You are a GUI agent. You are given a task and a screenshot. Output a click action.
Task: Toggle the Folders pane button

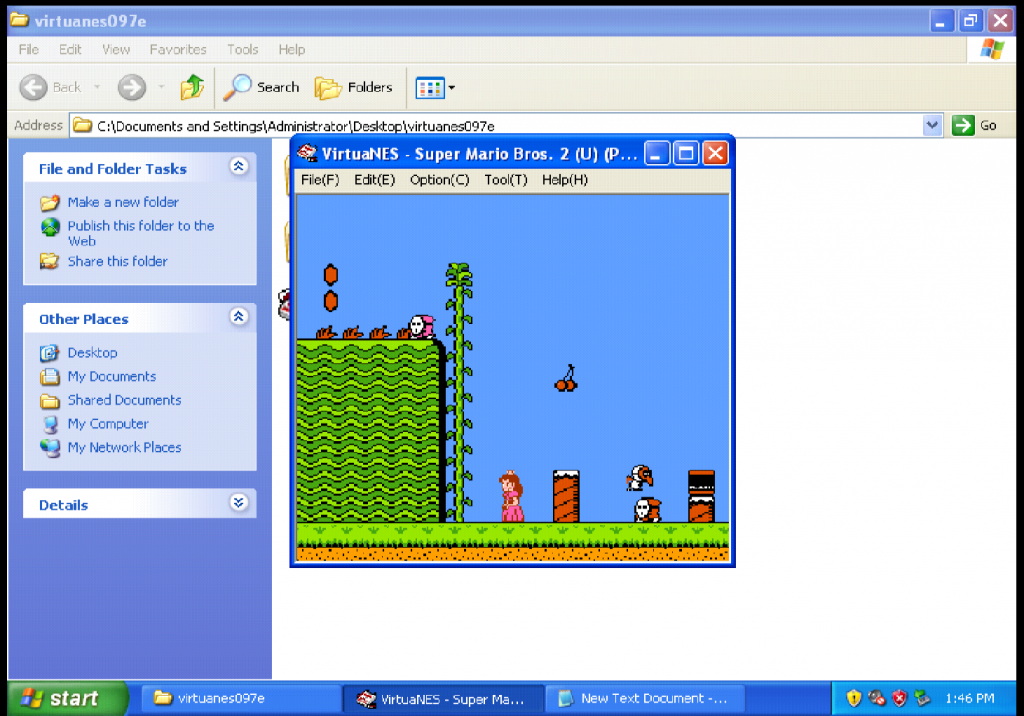click(x=354, y=87)
